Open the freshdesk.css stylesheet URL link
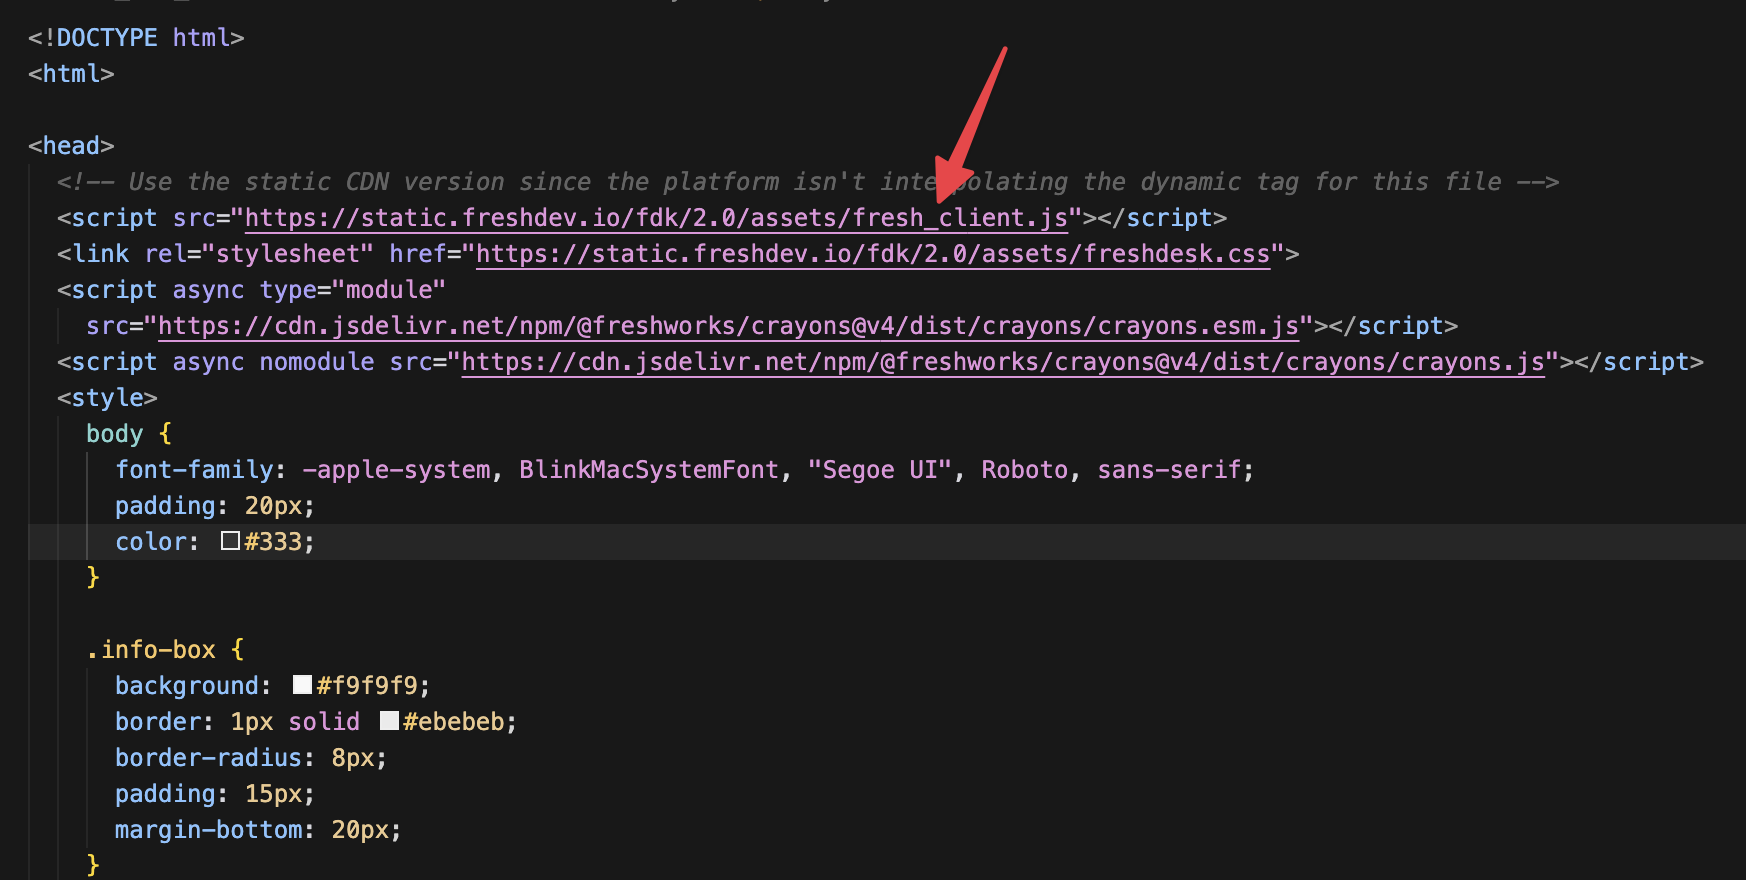The image size is (1746, 880). point(872,254)
